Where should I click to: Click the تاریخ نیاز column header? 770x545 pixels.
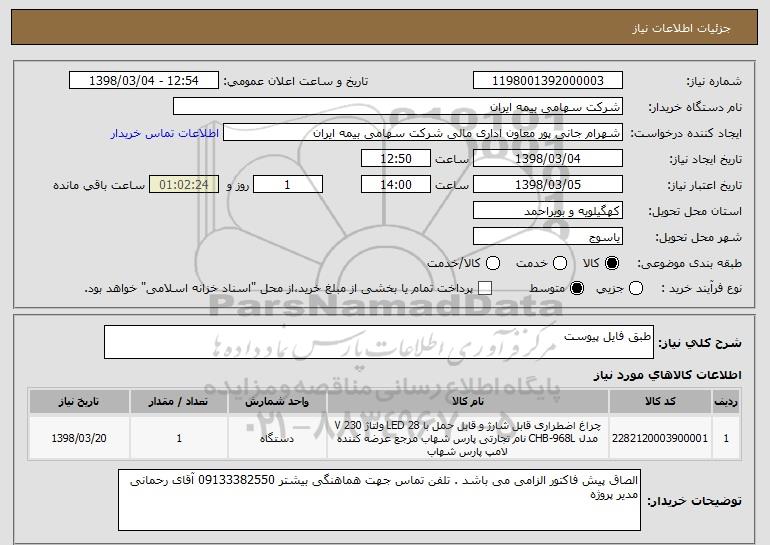pyautogui.click(x=79, y=402)
